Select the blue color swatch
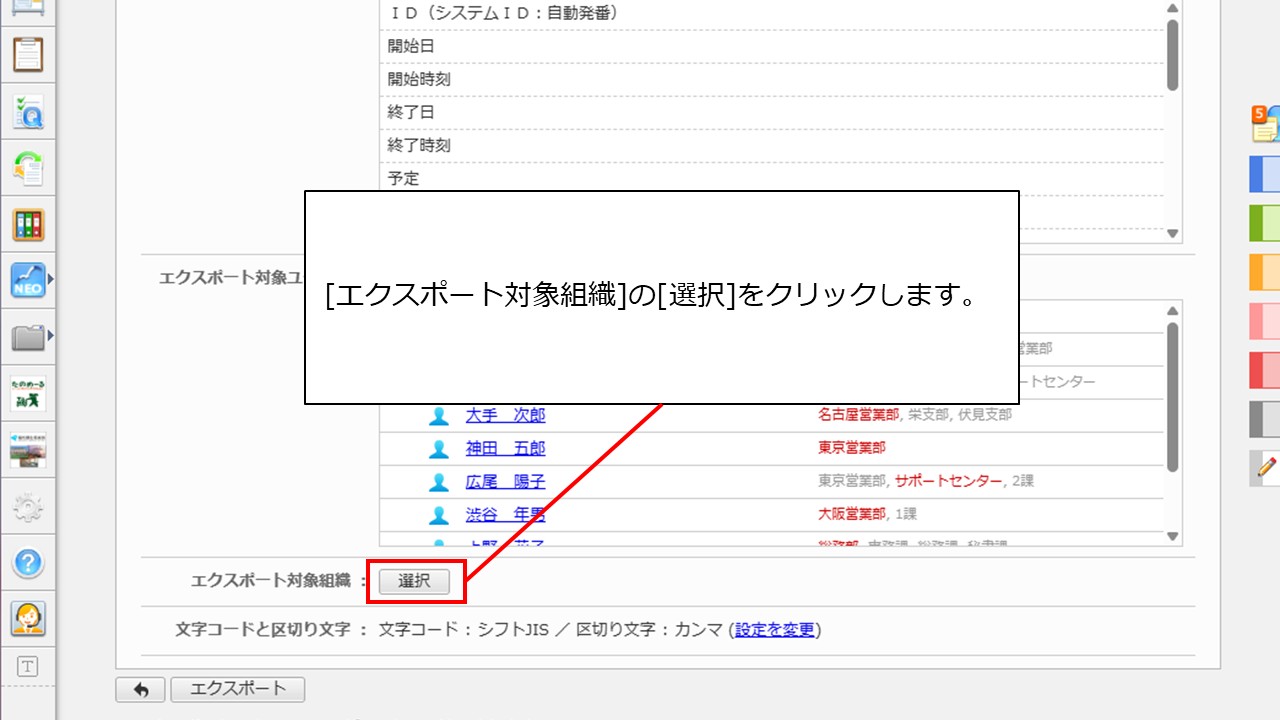1280x720 pixels. point(1264,174)
